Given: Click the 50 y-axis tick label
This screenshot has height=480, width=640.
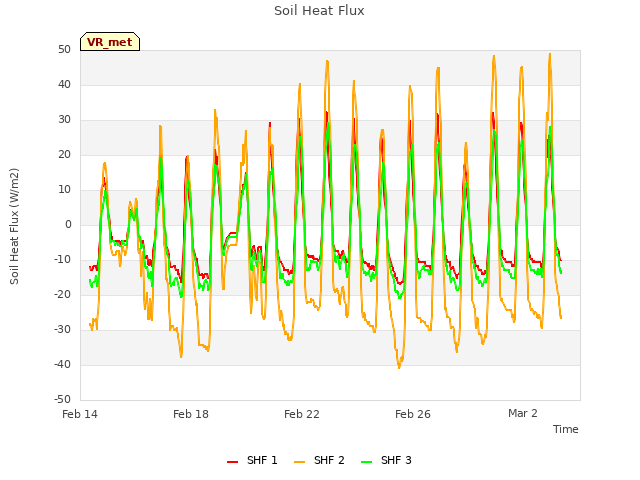Looking at the screenshot, I should tap(64, 49).
